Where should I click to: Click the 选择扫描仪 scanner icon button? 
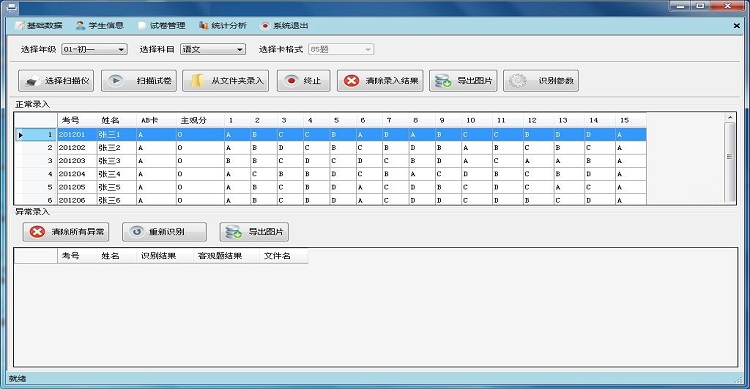56,81
